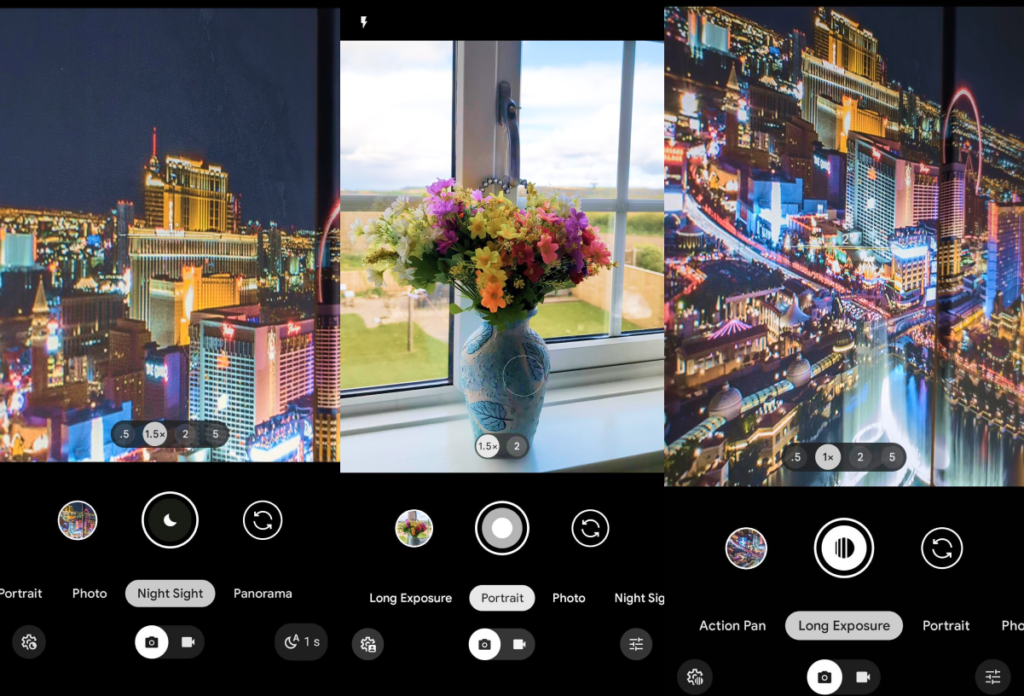Screen dimensions: 1024x696
Task: Choose 5× zoom on the Night Sight preview
Action: click(214, 434)
